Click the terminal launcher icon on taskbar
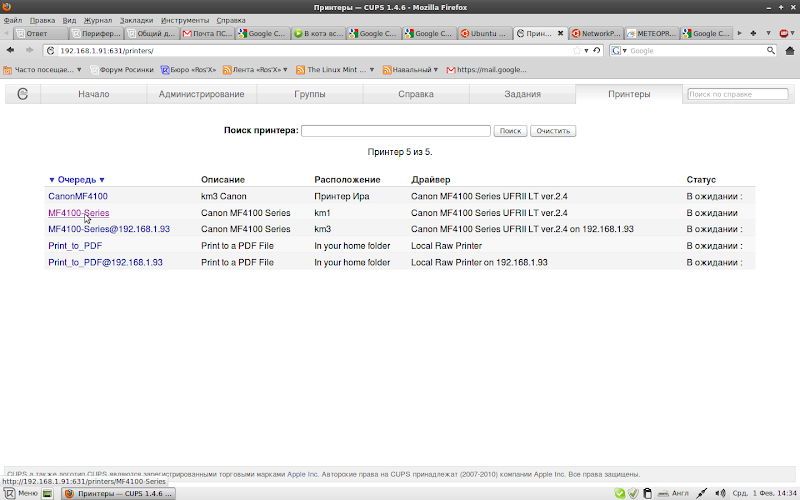 coord(47,493)
